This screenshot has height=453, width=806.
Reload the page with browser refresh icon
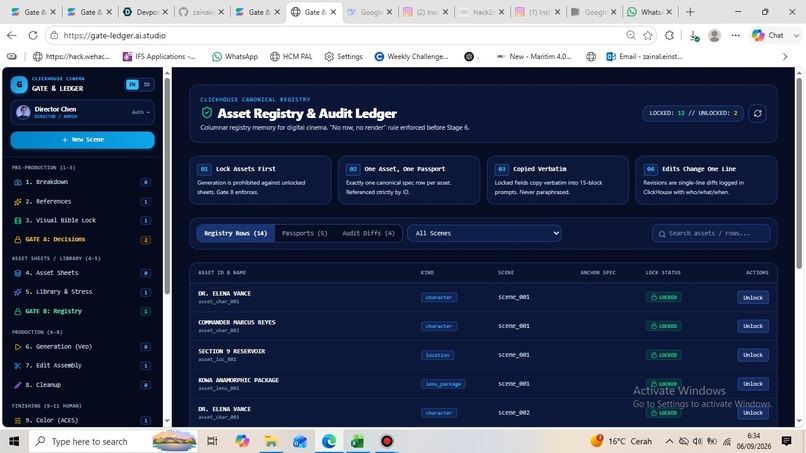(x=33, y=35)
